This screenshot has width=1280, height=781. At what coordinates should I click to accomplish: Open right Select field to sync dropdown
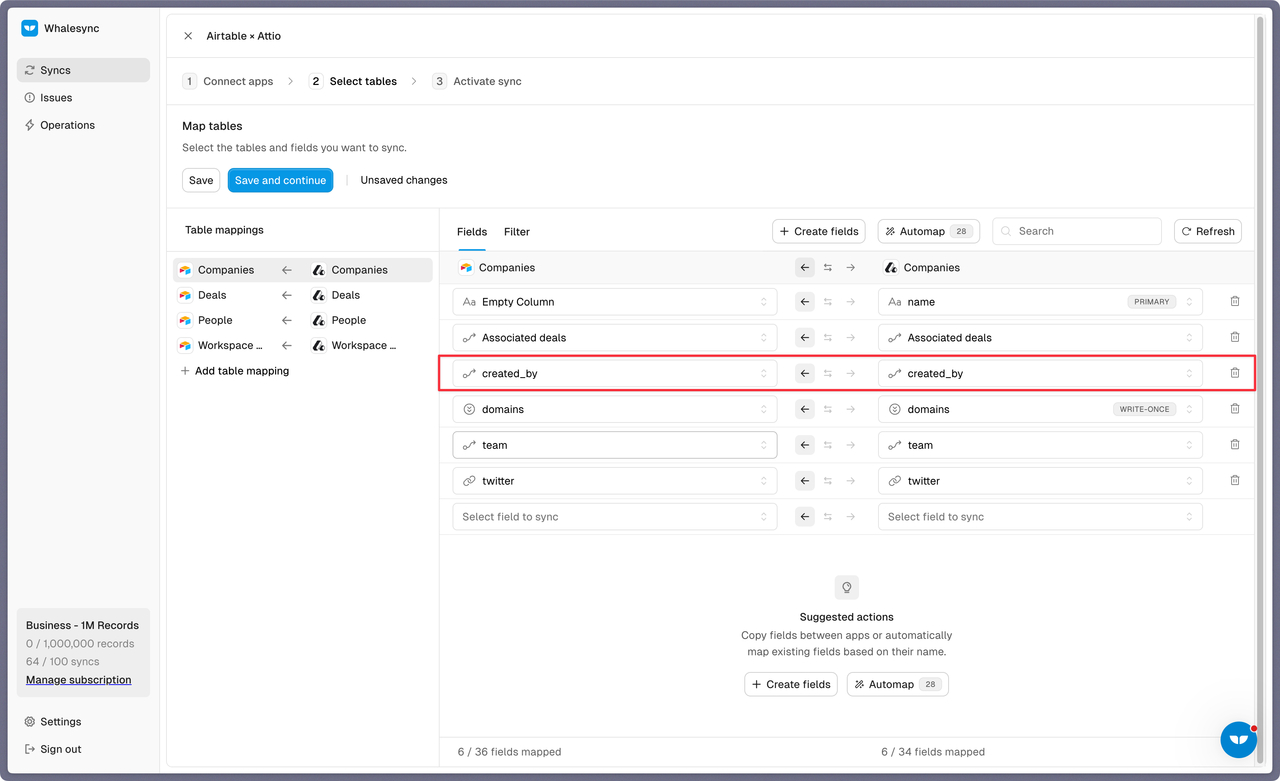coord(1040,517)
